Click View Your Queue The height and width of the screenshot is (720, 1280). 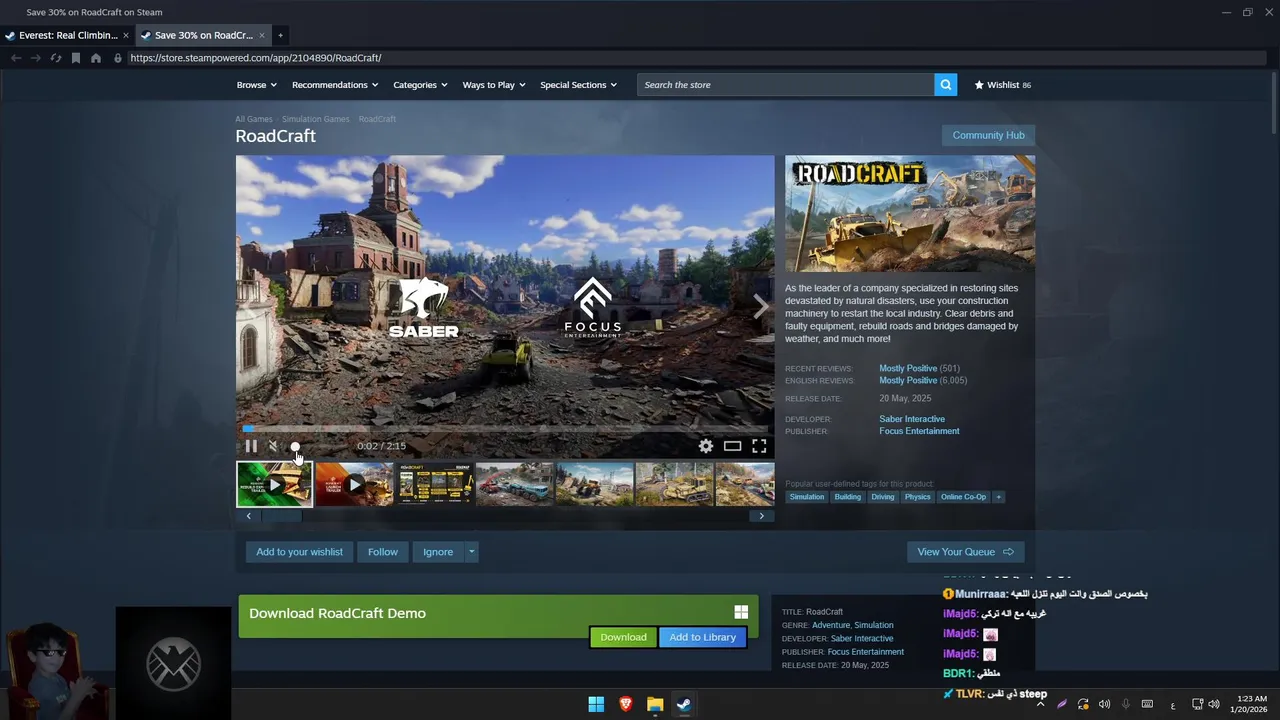(965, 552)
